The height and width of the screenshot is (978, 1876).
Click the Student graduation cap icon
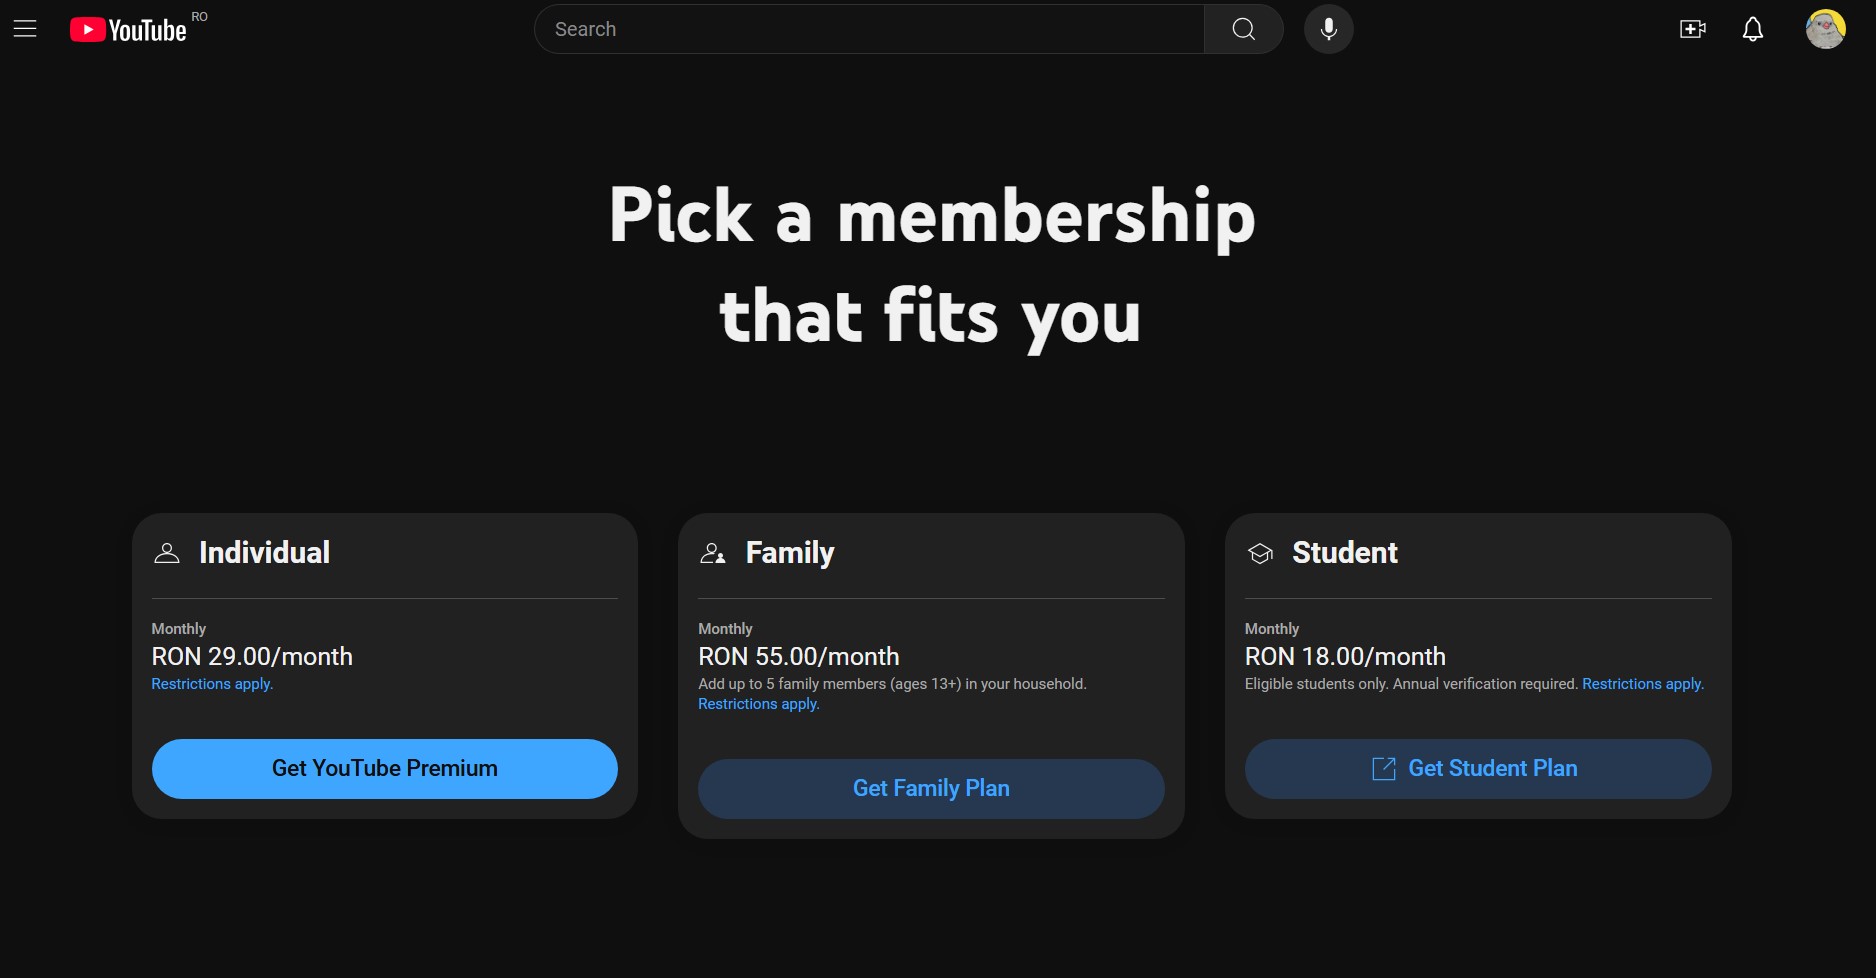point(1260,553)
